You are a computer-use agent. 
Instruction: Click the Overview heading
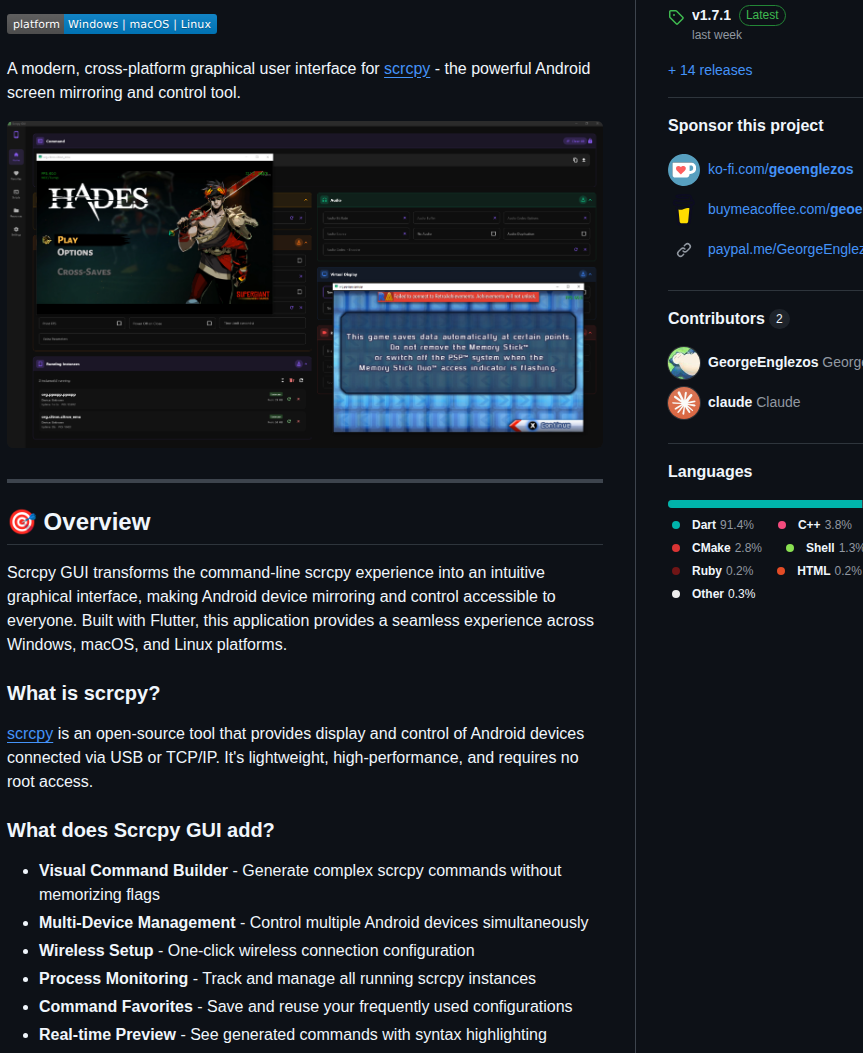[97, 522]
